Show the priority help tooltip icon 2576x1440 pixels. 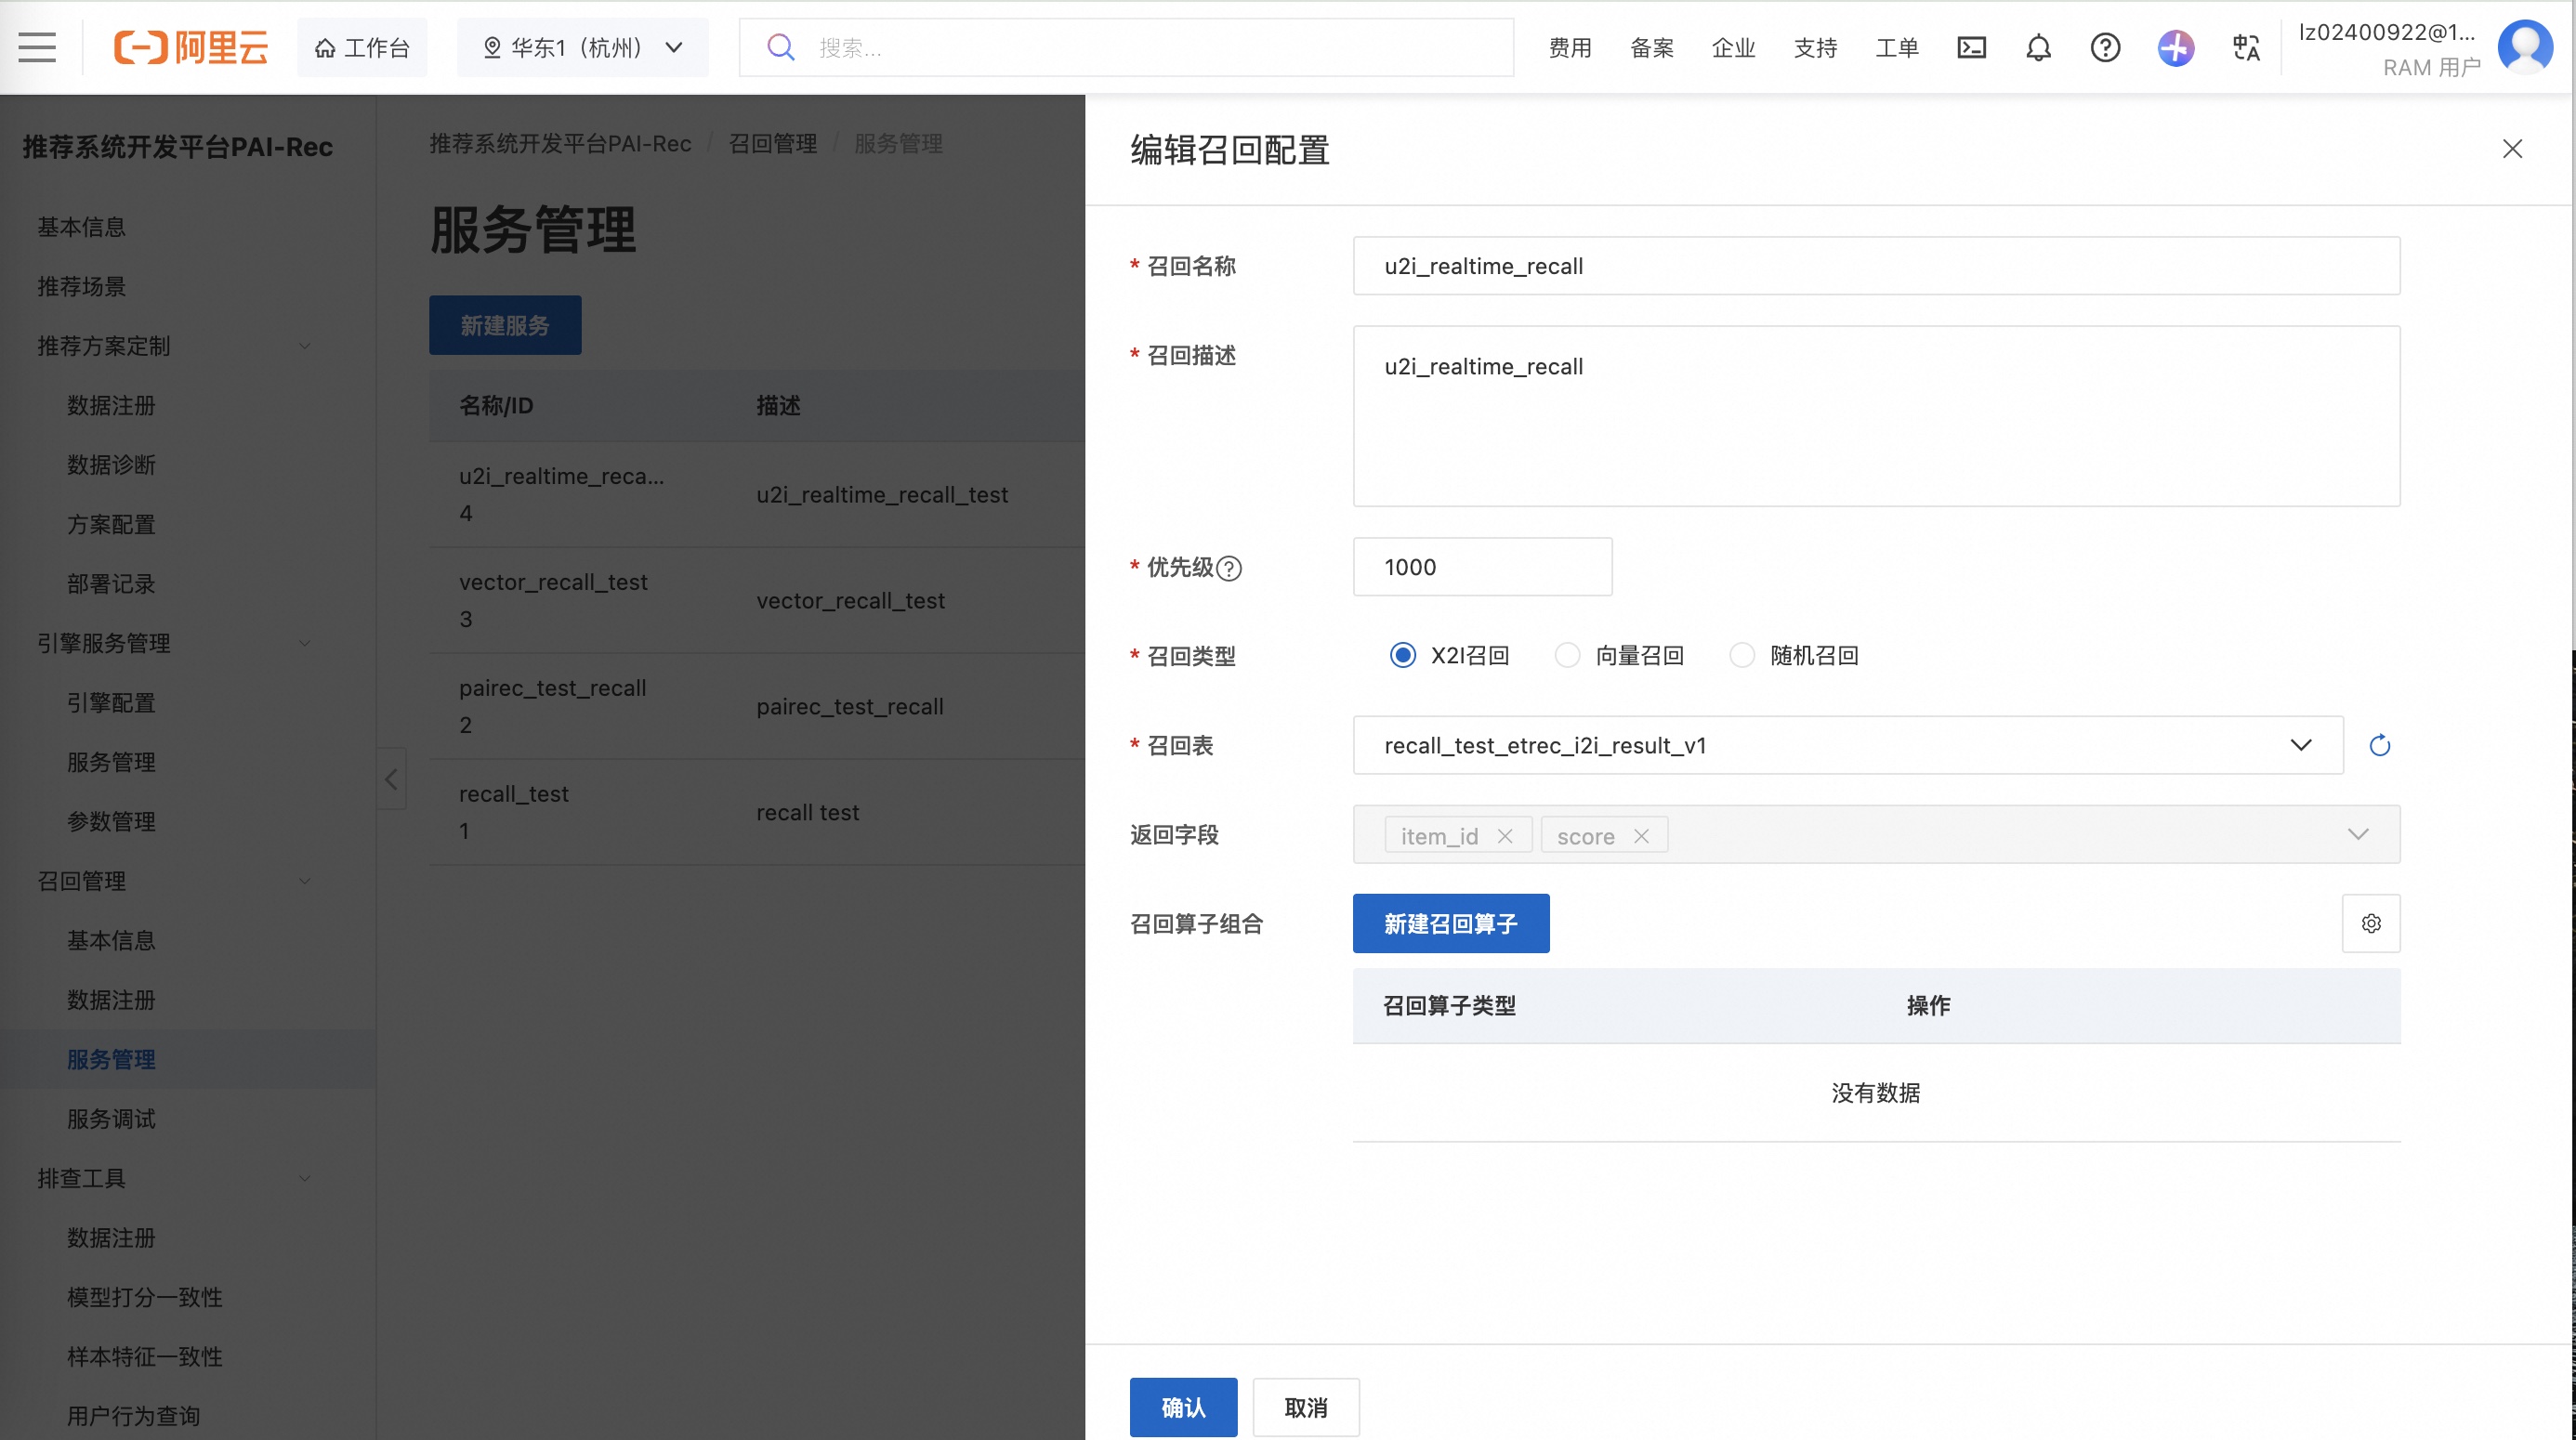coord(1229,568)
